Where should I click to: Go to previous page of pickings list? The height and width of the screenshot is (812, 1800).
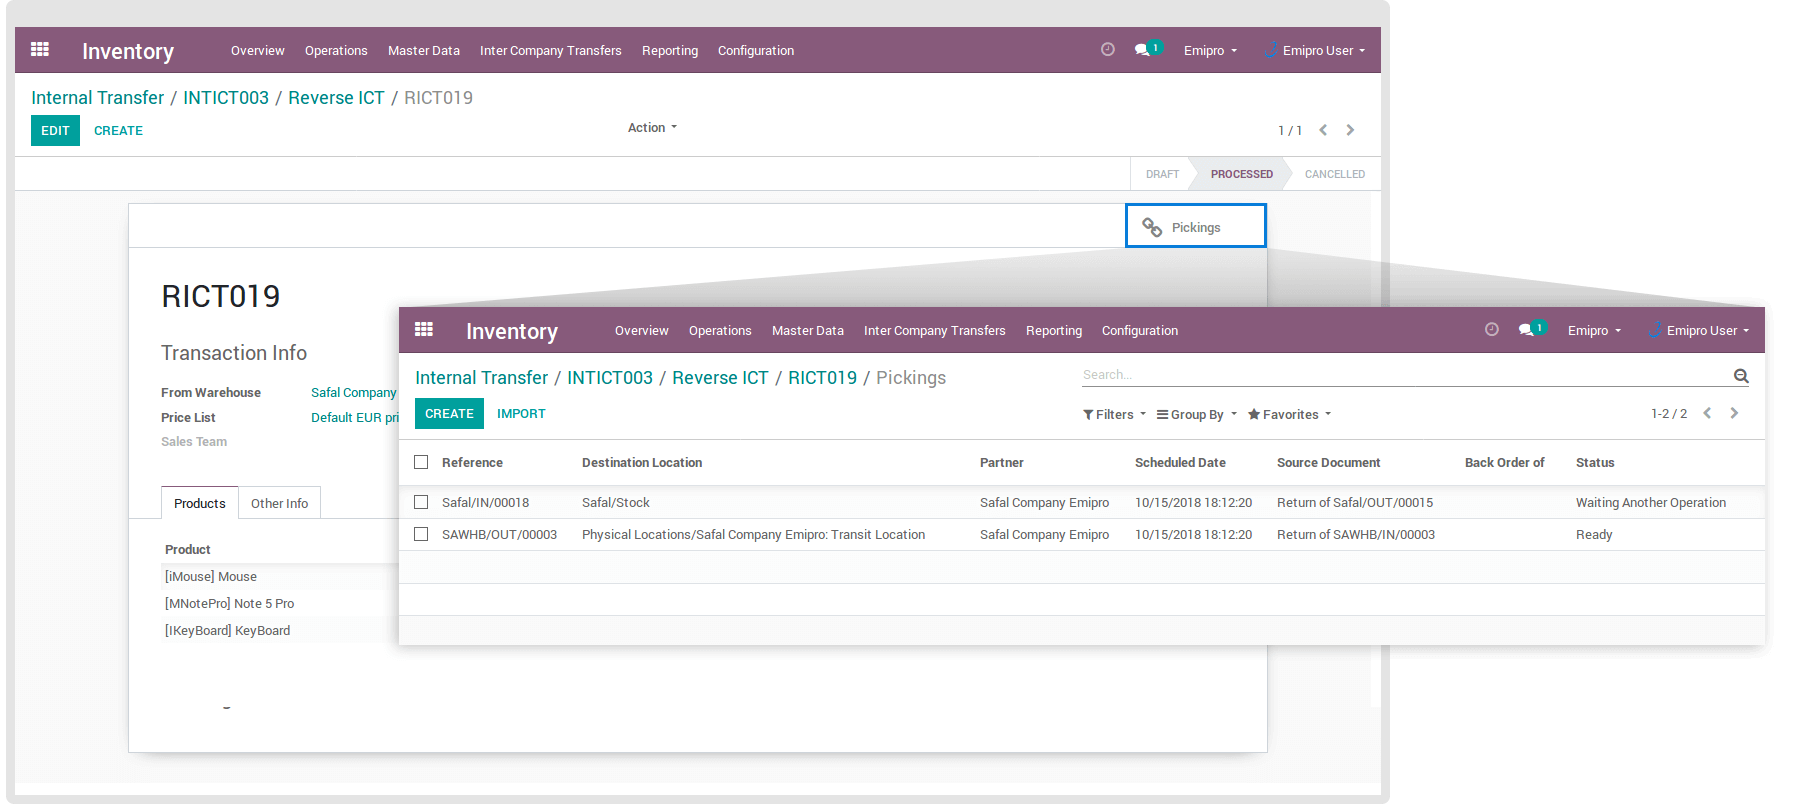pos(1707,413)
